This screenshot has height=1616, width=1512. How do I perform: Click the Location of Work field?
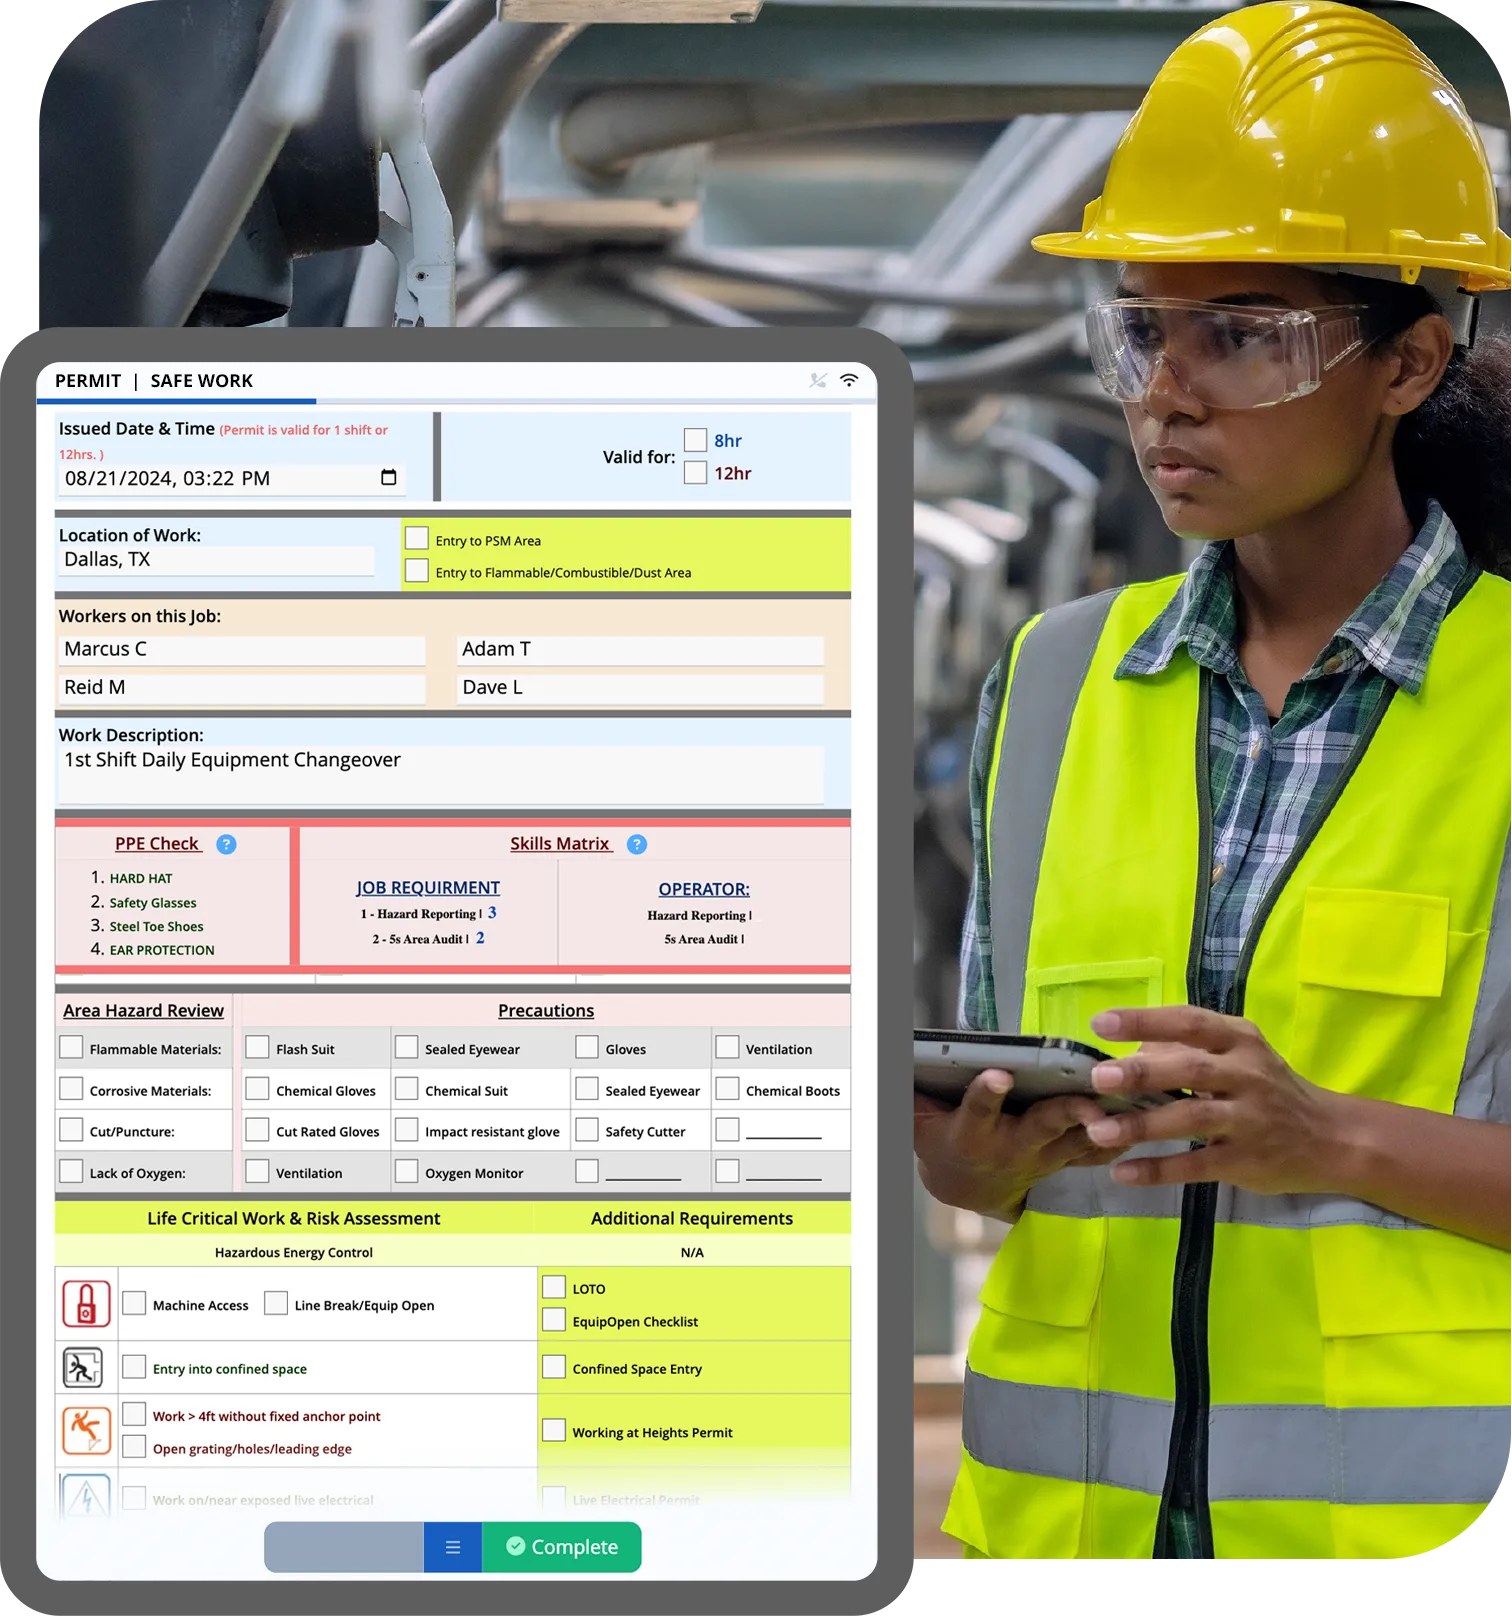(x=217, y=560)
